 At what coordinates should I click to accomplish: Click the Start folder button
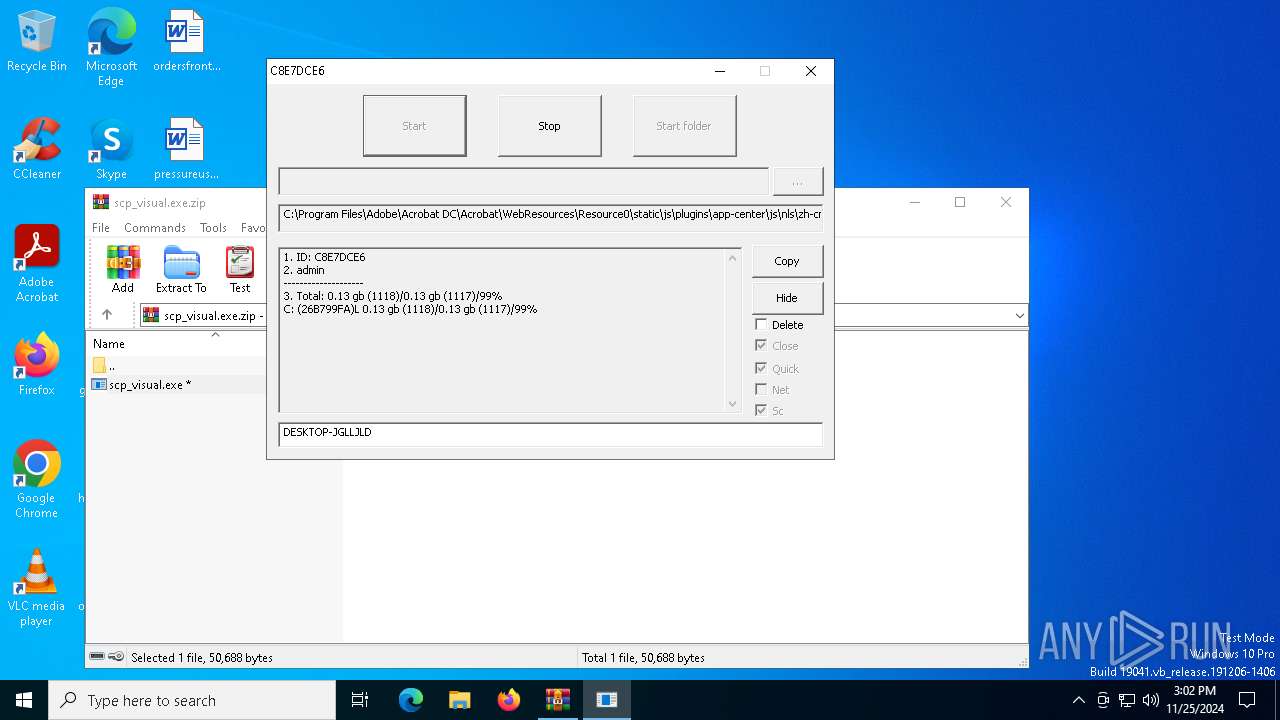pos(684,126)
